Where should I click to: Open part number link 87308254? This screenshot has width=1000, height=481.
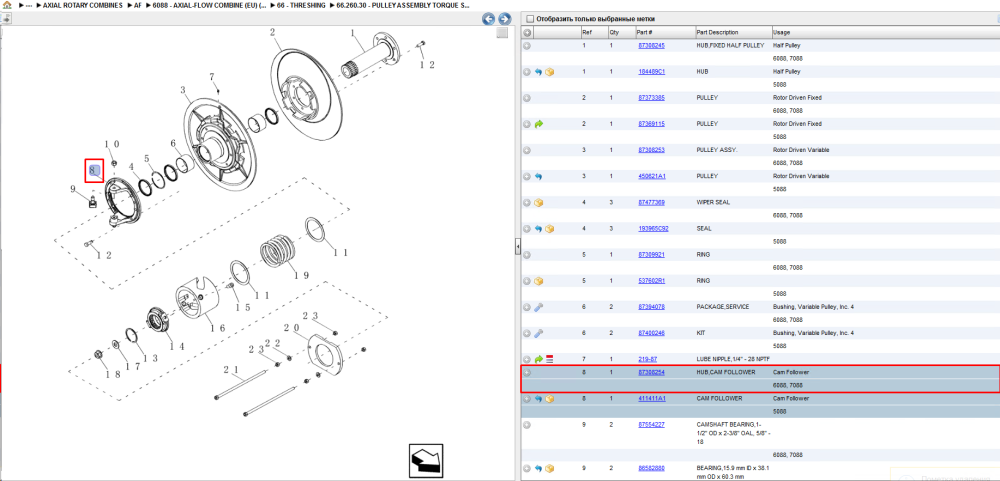coord(651,373)
